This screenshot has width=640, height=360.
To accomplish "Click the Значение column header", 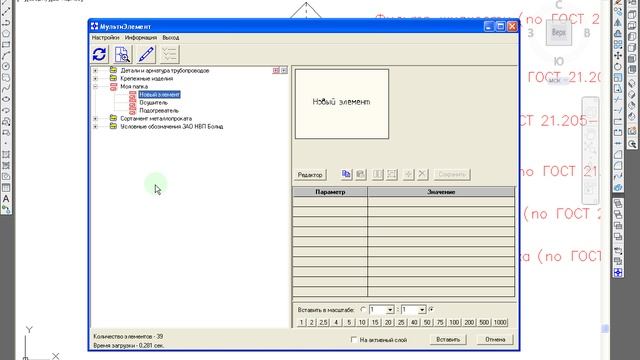I will pos(441,192).
